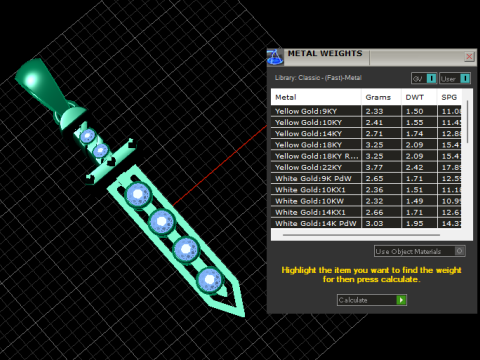
Task: Sort by the Grams column header
Action: click(x=381, y=97)
